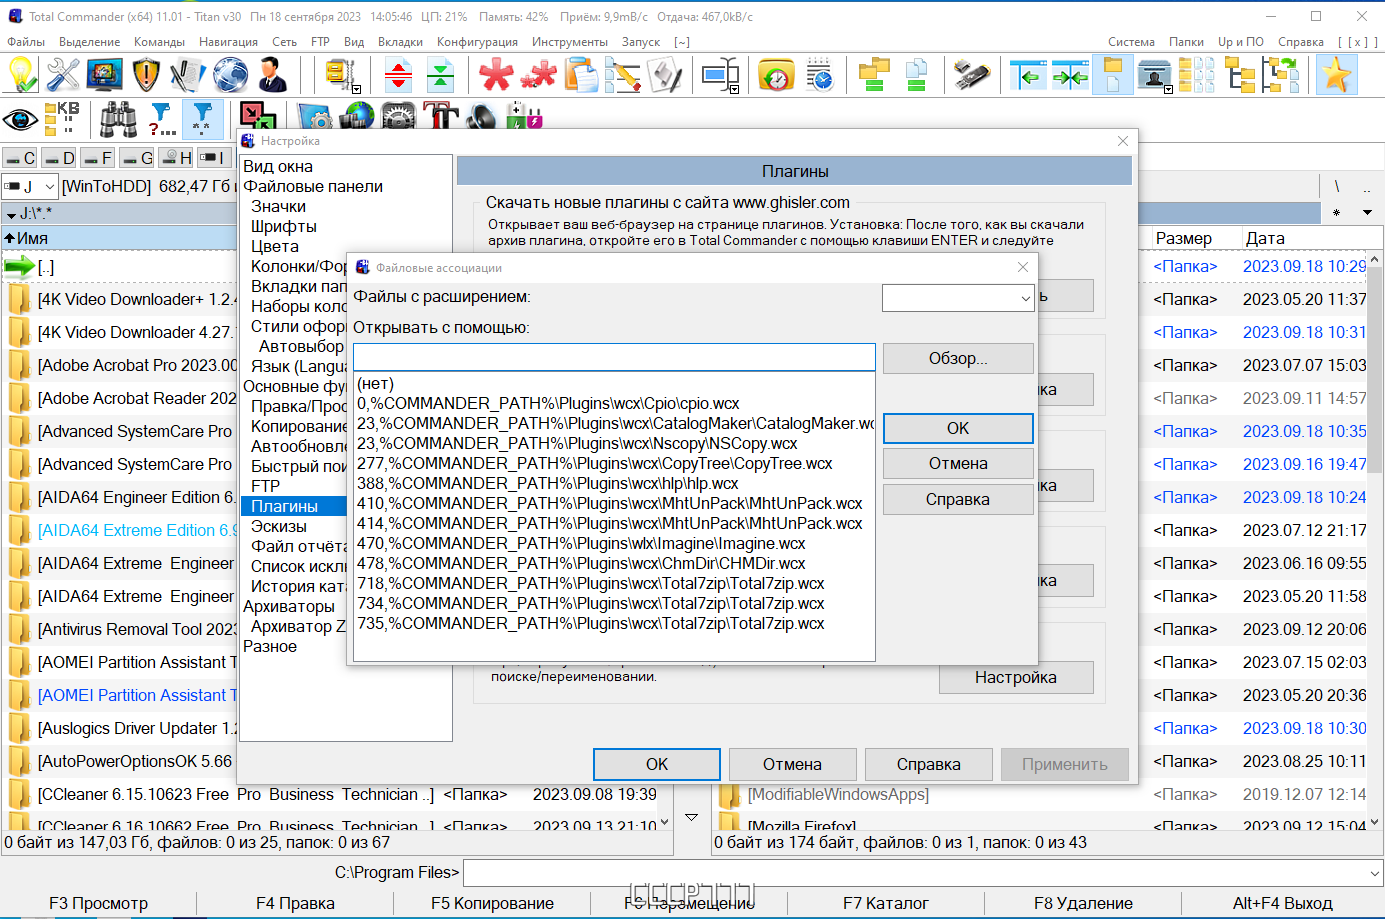1385x919 pixels.
Task: Click the notepad with blue clock icon
Action: (x=819, y=75)
